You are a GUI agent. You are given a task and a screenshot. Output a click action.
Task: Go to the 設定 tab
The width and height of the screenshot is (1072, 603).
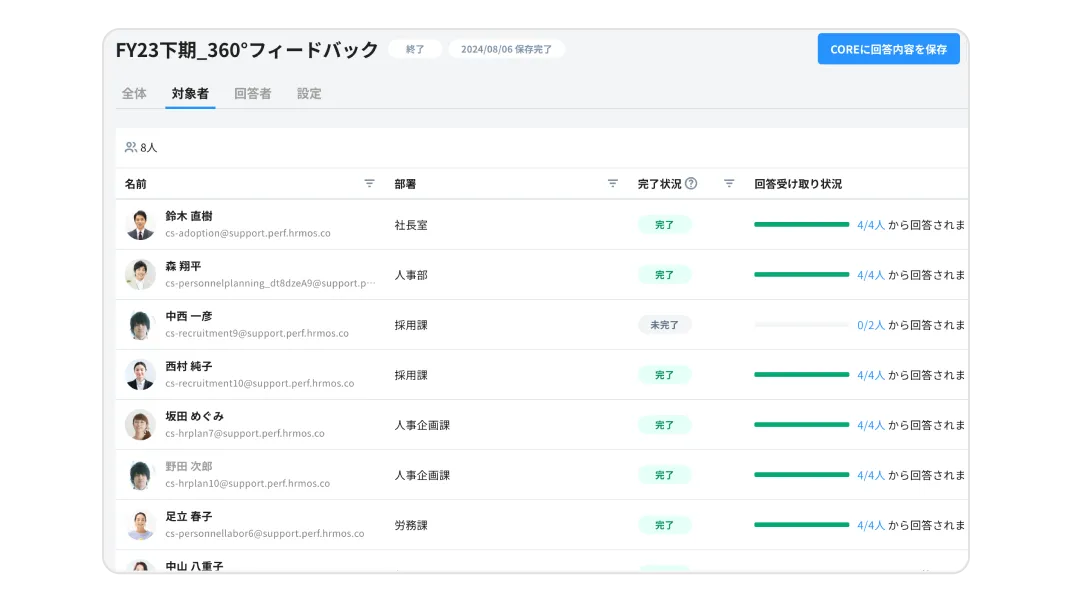309,93
